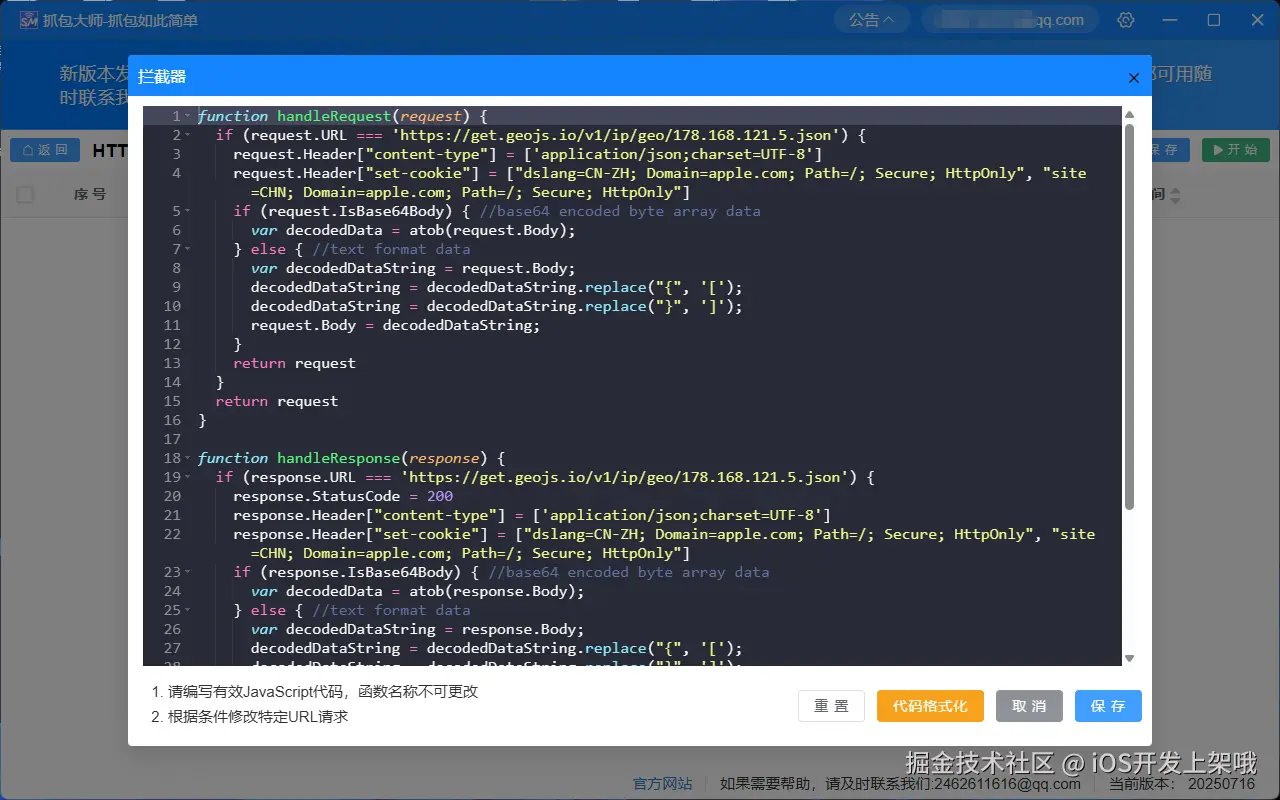Image resolution: width=1280 pixels, height=800 pixels.
Task: Click 'var decodedDataString = request.Body;' line
Action: tap(413, 268)
